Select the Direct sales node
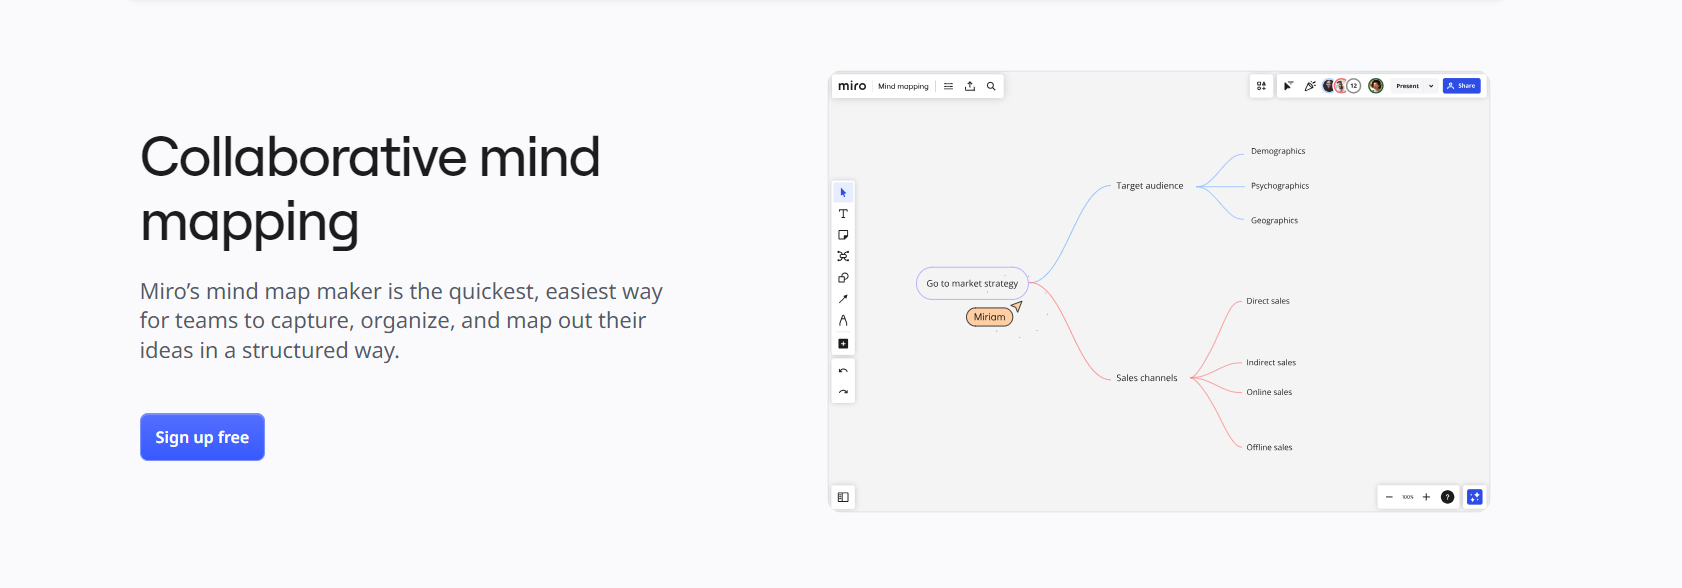The image size is (1682, 588). coord(1268,301)
